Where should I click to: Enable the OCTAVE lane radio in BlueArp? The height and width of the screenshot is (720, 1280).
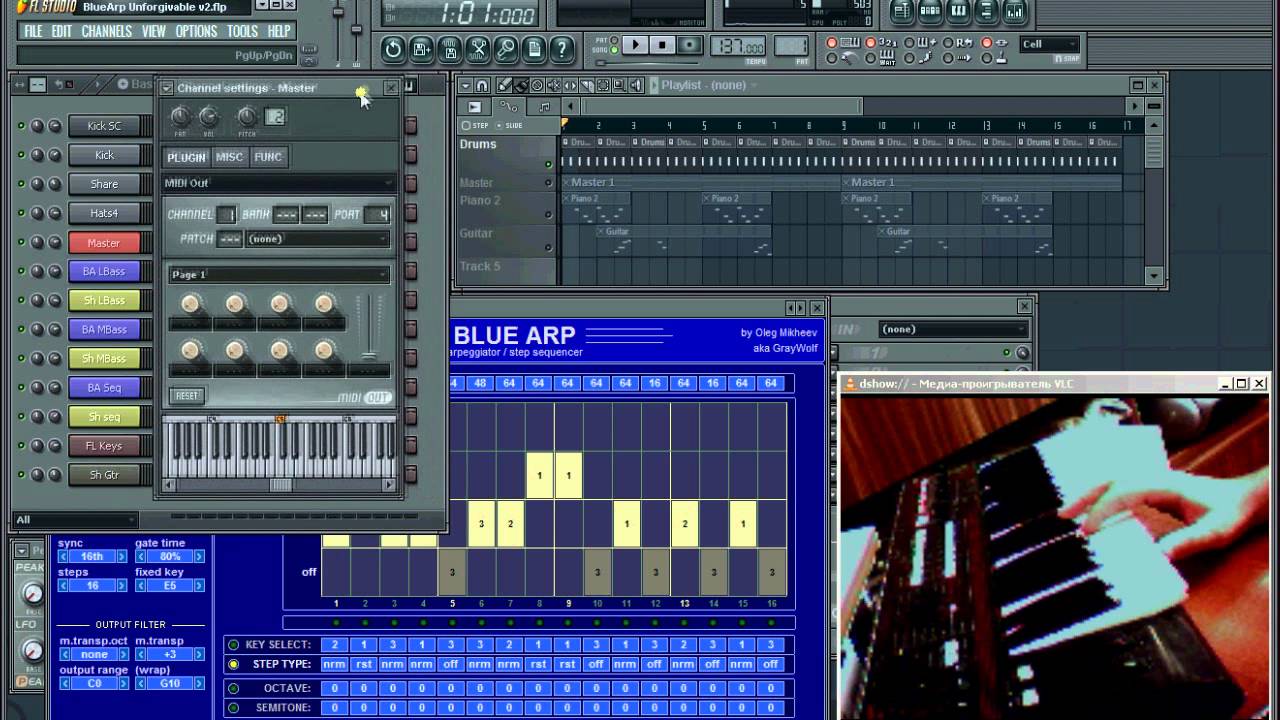pyautogui.click(x=234, y=688)
